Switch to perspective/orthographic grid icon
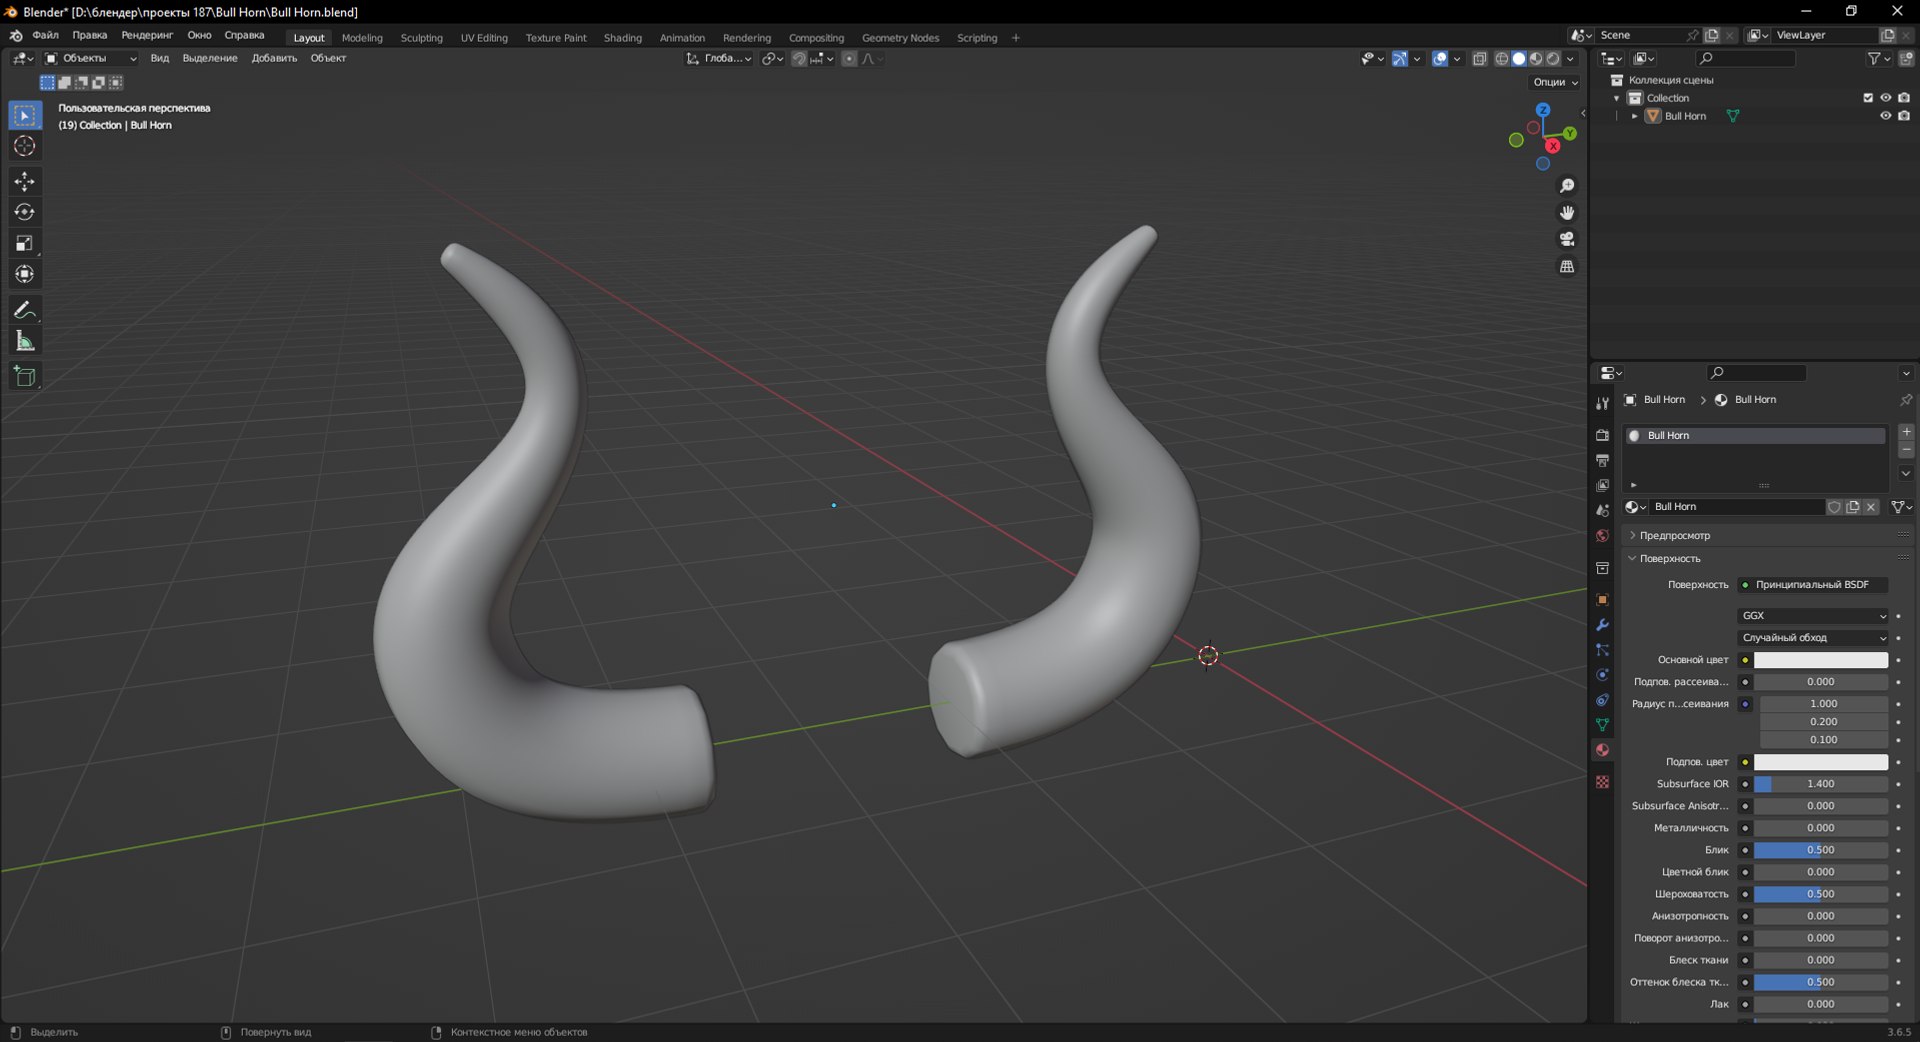Viewport: 1920px width, 1042px height. pyautogui.click(x=1567, y=266)
